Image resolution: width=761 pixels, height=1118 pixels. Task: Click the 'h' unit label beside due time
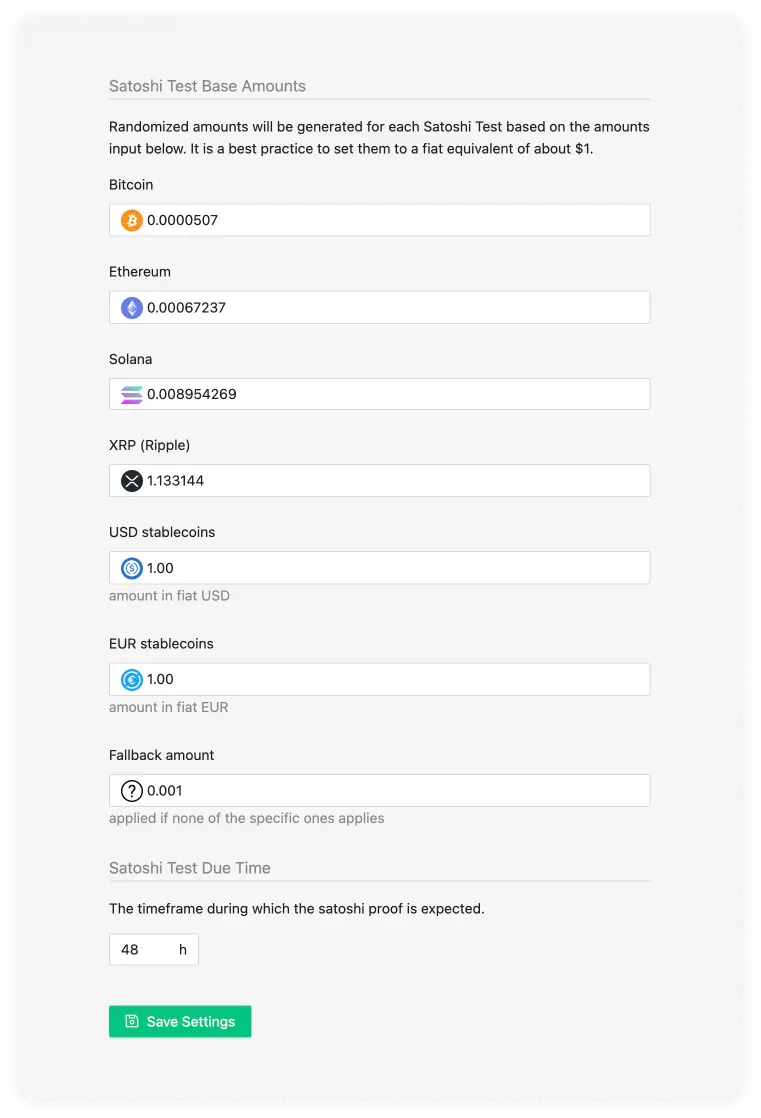coord(183,949)
